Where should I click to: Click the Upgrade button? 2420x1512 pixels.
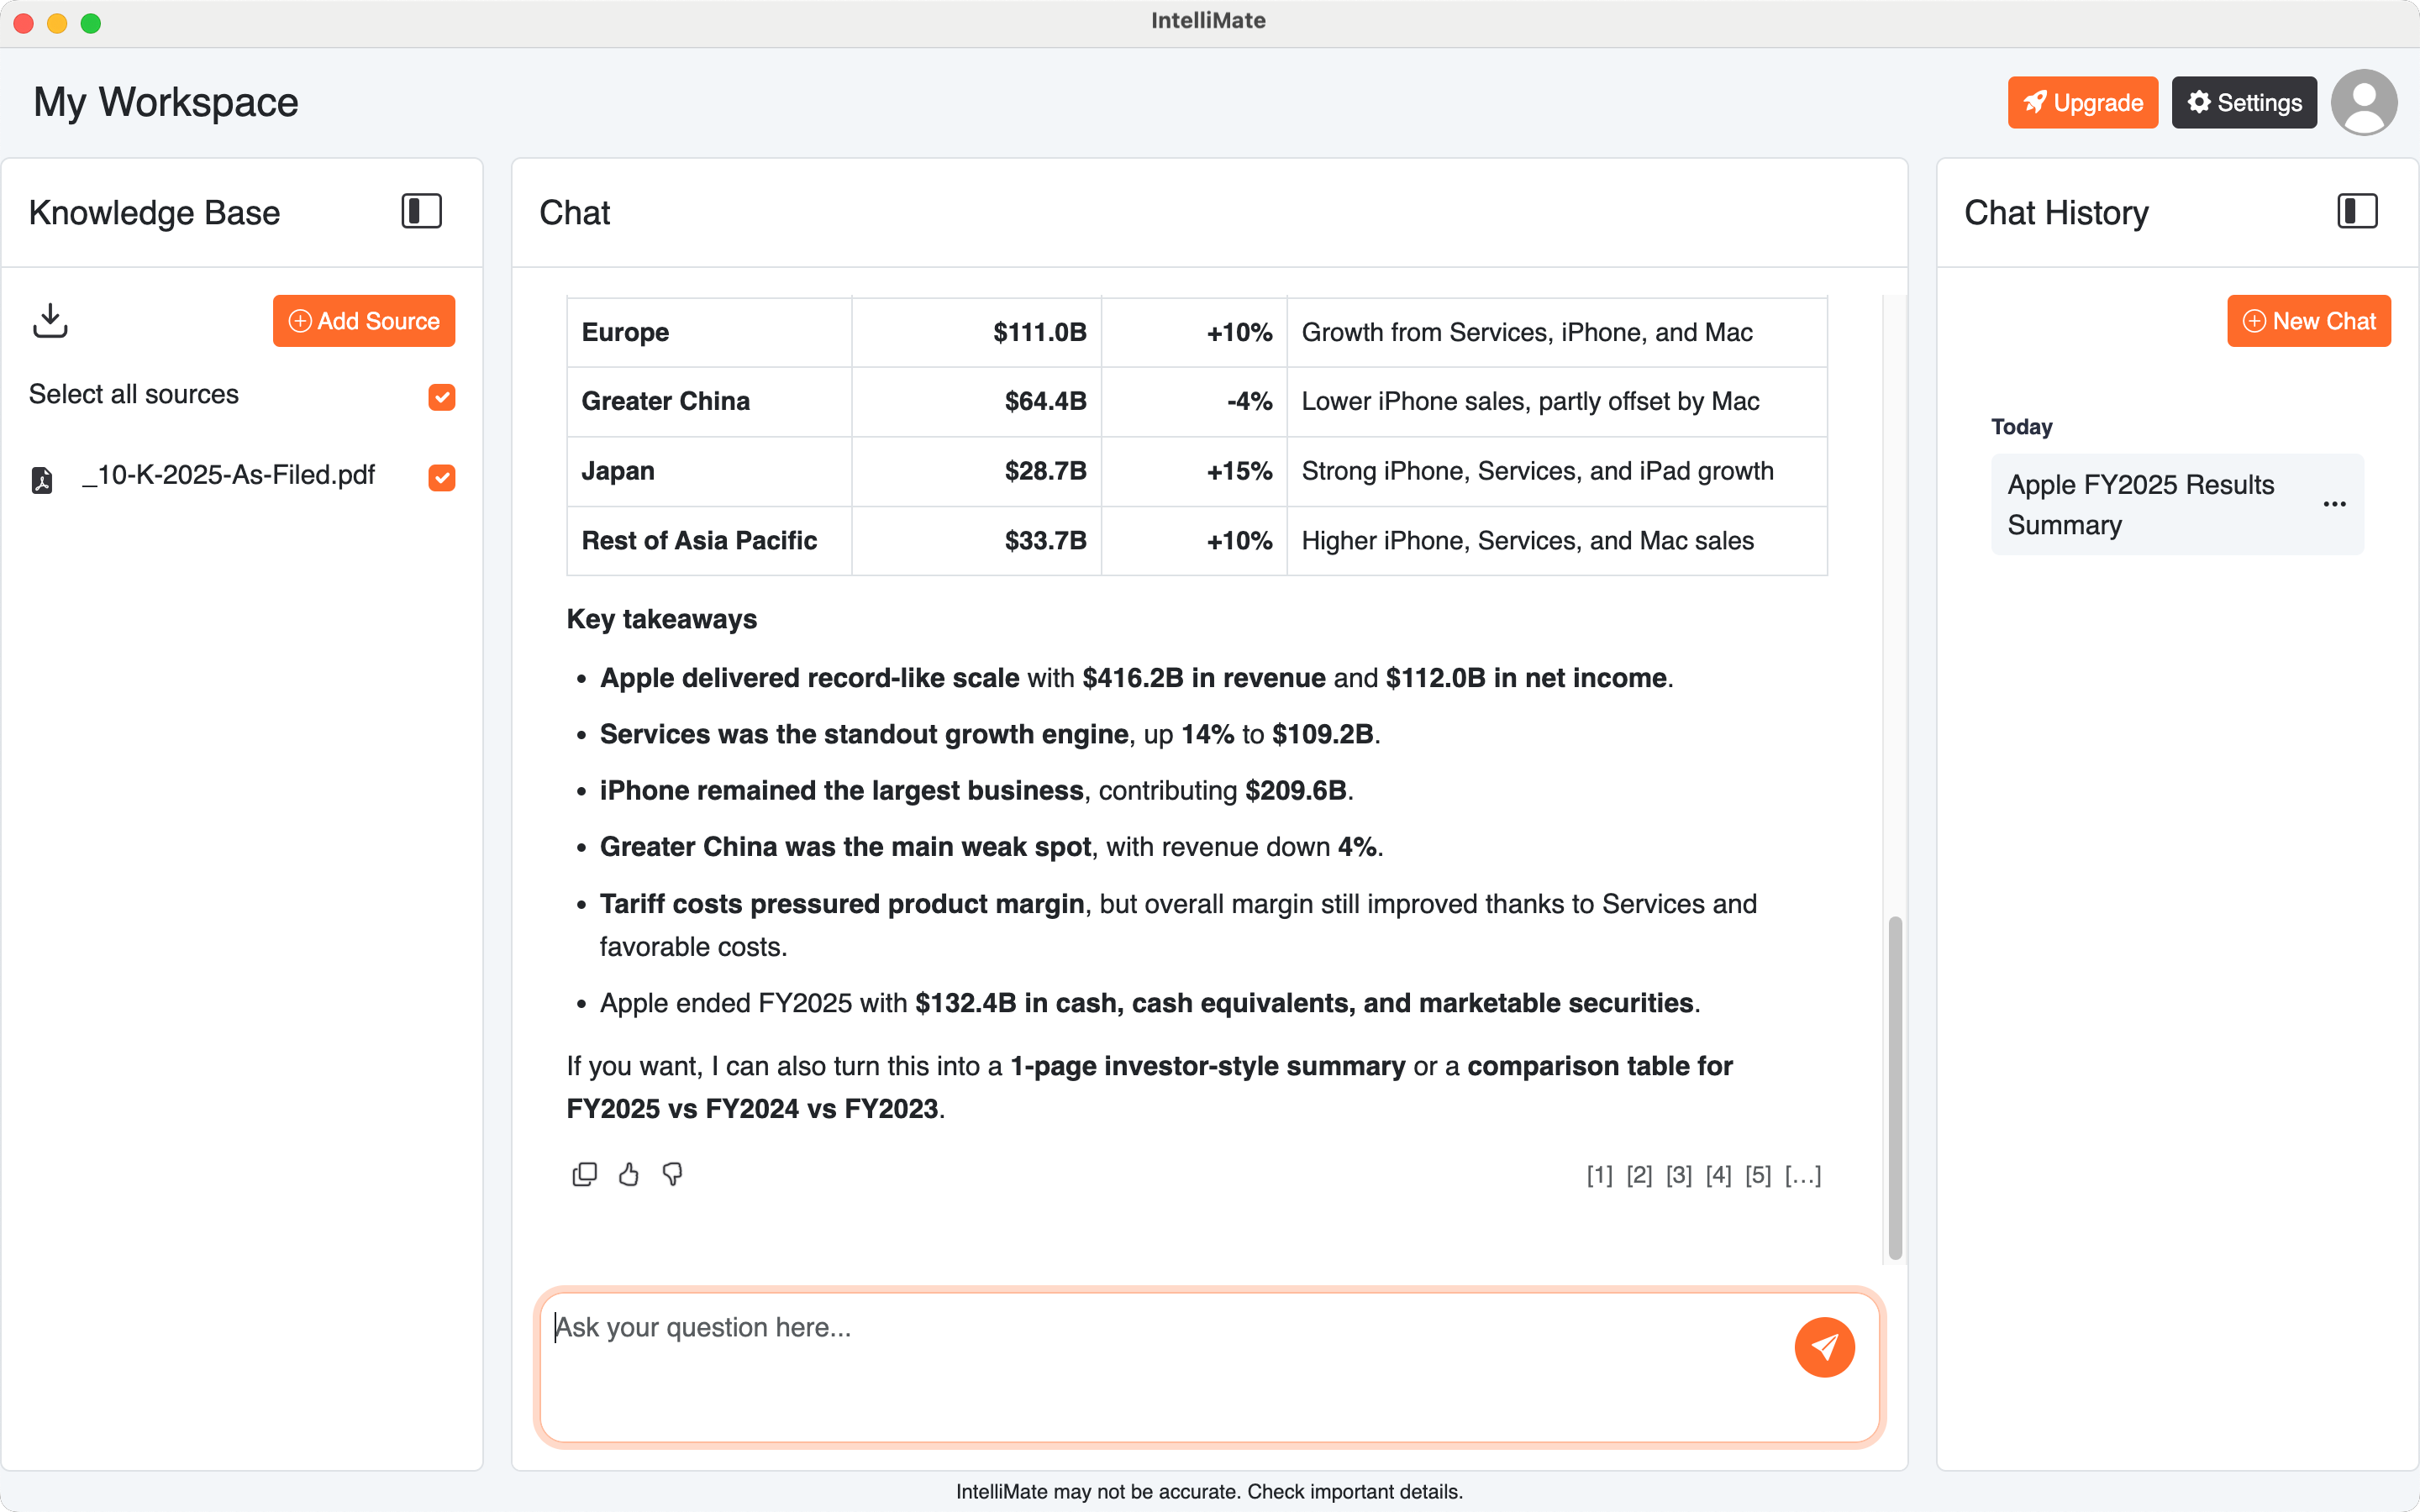tap(2082, 101)
